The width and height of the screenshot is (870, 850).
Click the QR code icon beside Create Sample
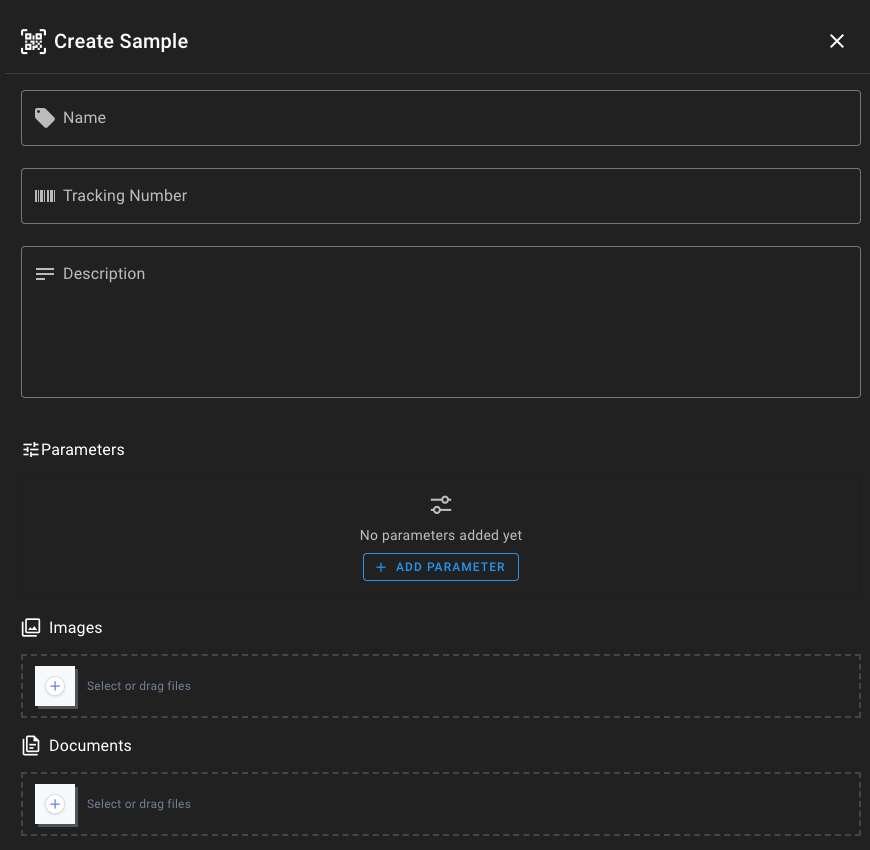[33, 41]
